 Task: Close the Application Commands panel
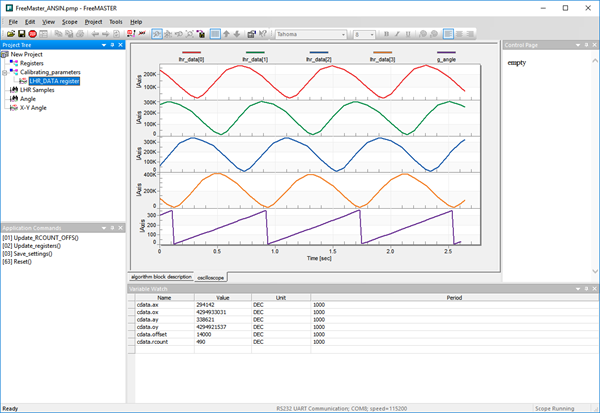[x=121, y=228]
